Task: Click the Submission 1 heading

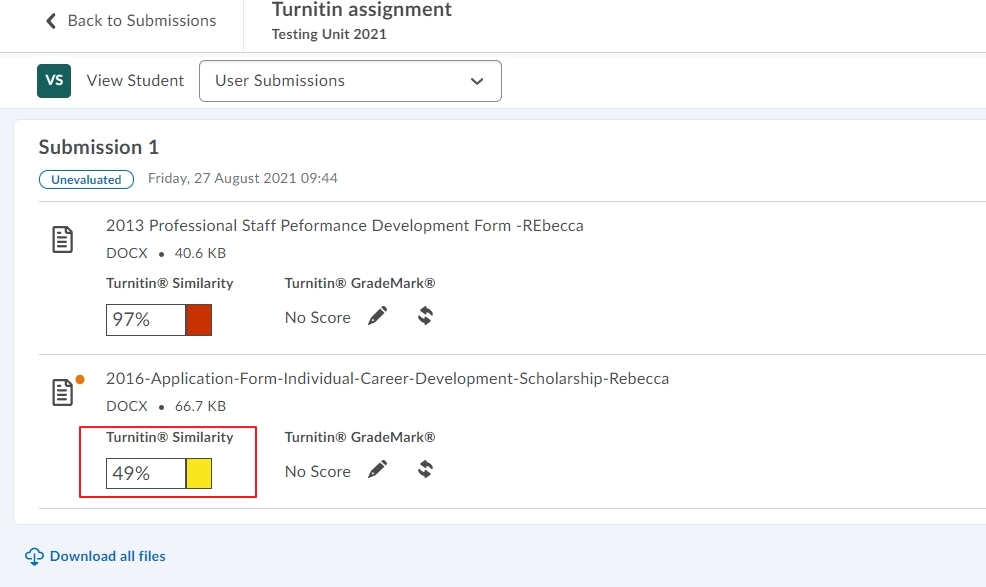Action: click(x=99, y=147)
